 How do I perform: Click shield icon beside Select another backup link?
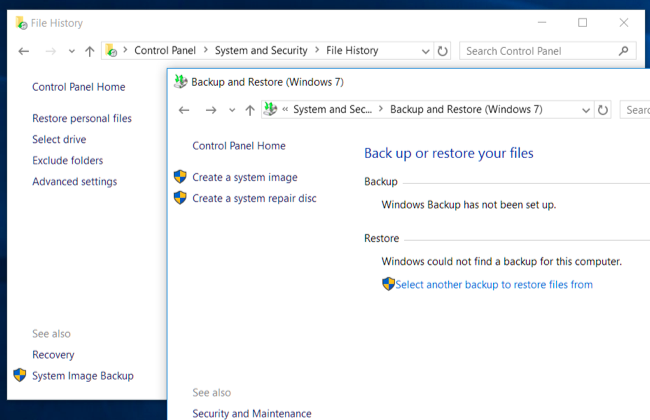(388, 284)
